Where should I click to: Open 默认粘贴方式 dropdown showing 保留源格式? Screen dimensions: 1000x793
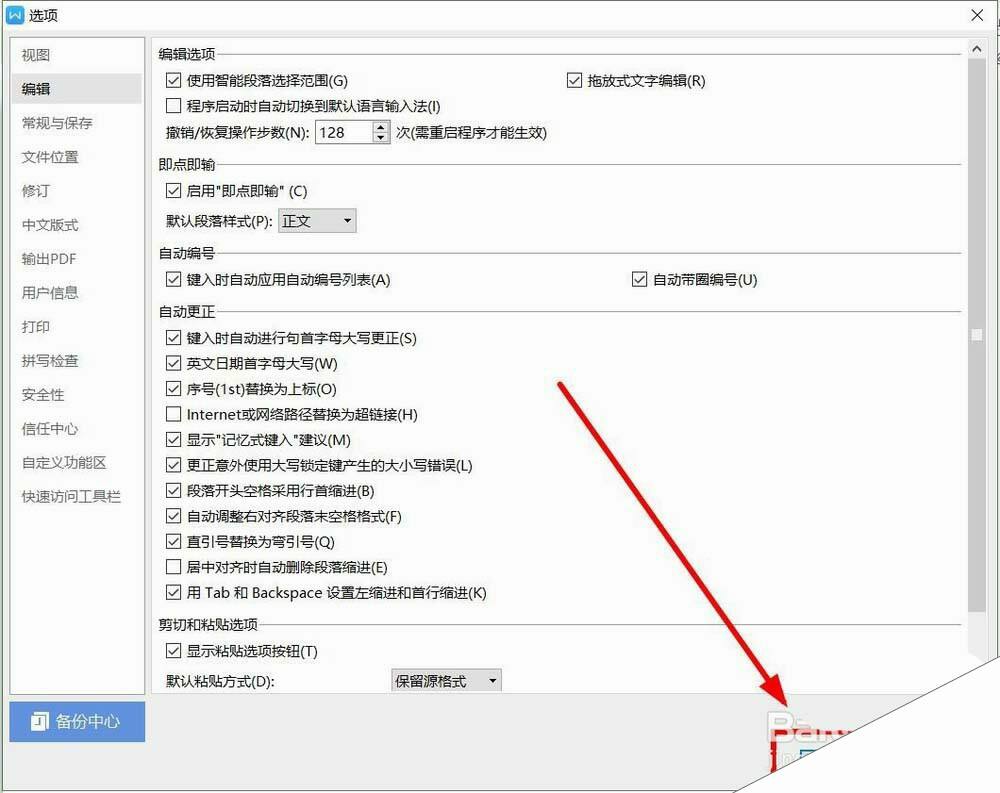(446, 681)
